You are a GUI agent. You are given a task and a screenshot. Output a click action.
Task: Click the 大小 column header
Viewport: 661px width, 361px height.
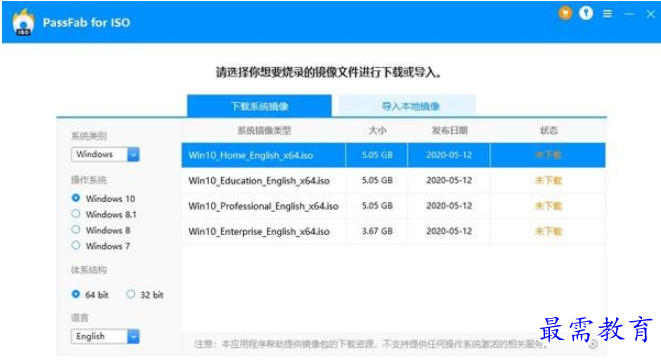click(377, 130)
